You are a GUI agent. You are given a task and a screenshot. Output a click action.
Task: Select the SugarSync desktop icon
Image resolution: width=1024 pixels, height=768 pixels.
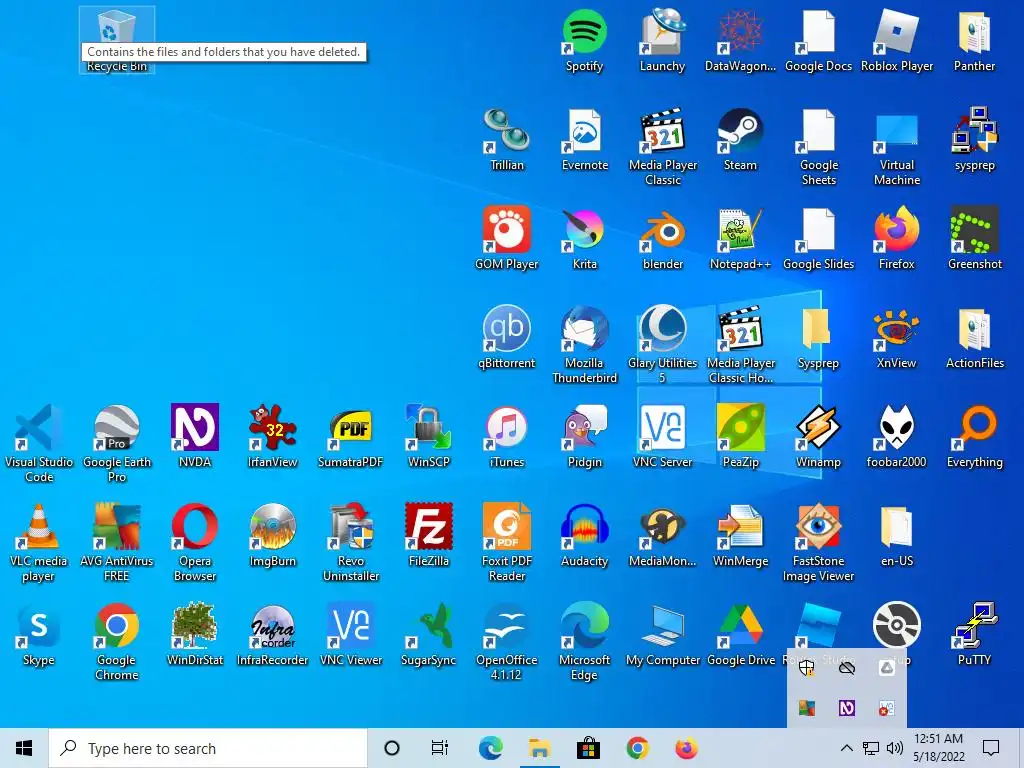click(428, 635)
